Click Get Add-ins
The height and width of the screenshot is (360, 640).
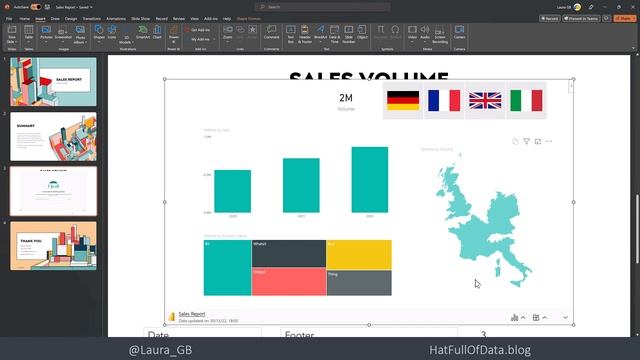(198, 30)
